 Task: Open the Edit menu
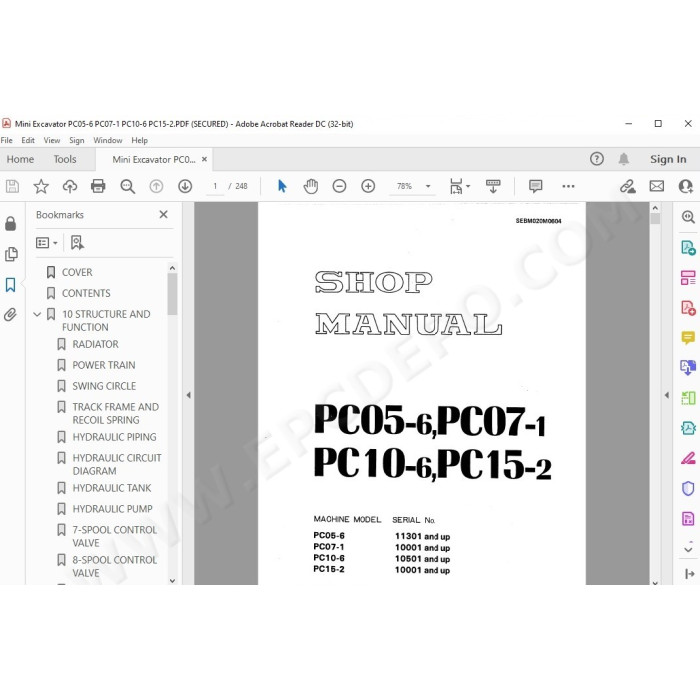(28, 140)
